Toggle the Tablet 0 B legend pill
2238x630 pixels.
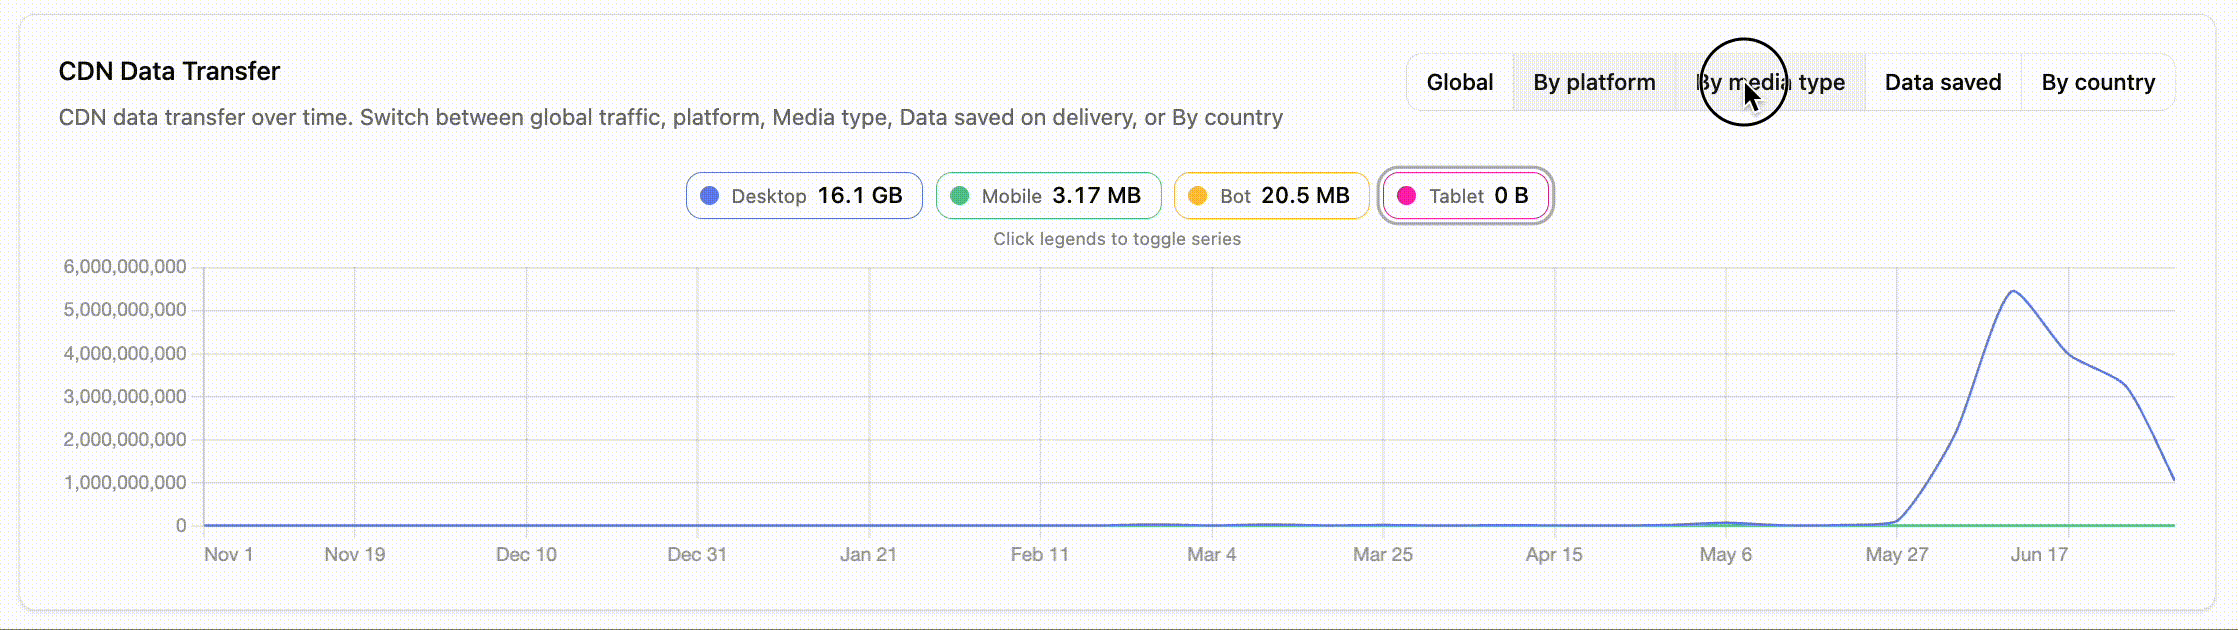coord(1465,195)
